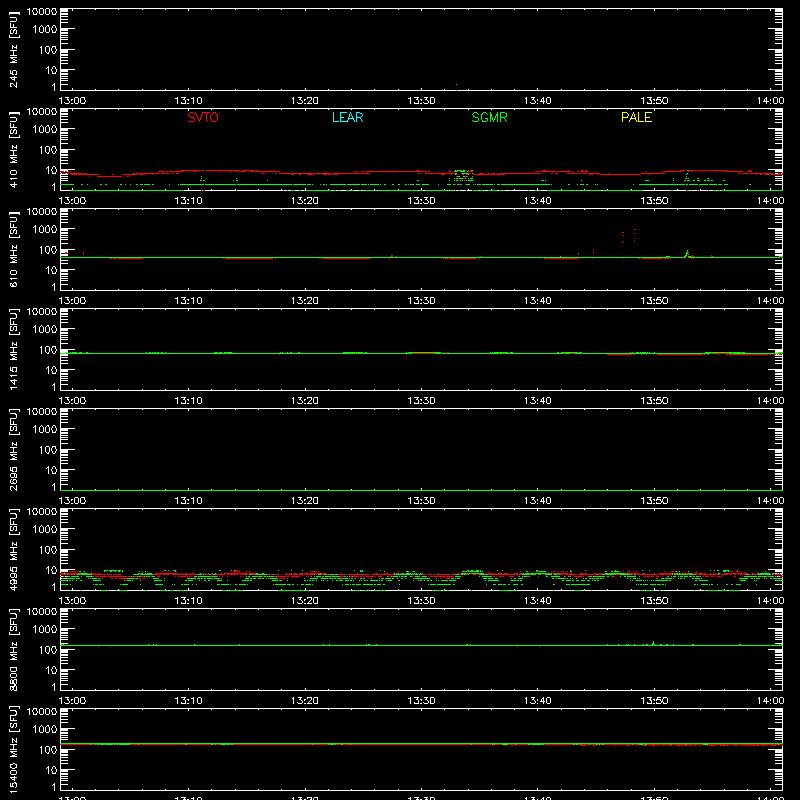Click the red outlier dots in 610 MHz plot

point(629,236)
